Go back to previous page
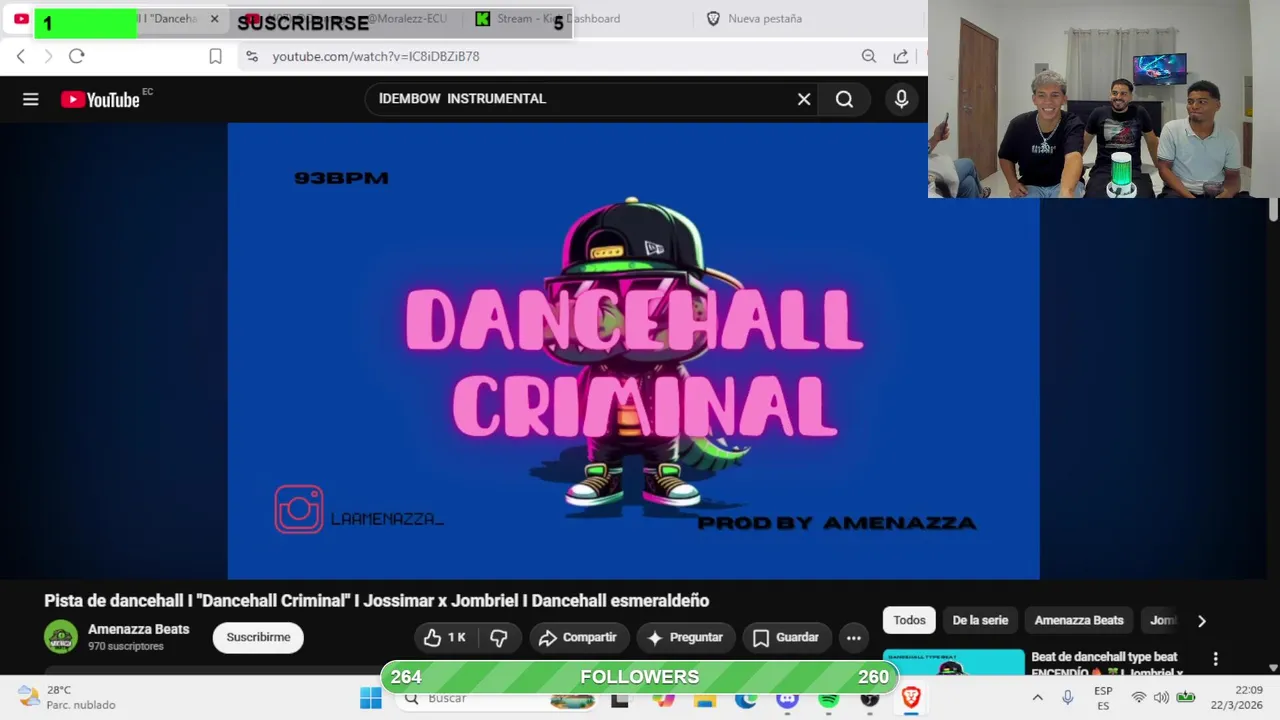Viewport: 1280px width, 720px height. [20, 56]
